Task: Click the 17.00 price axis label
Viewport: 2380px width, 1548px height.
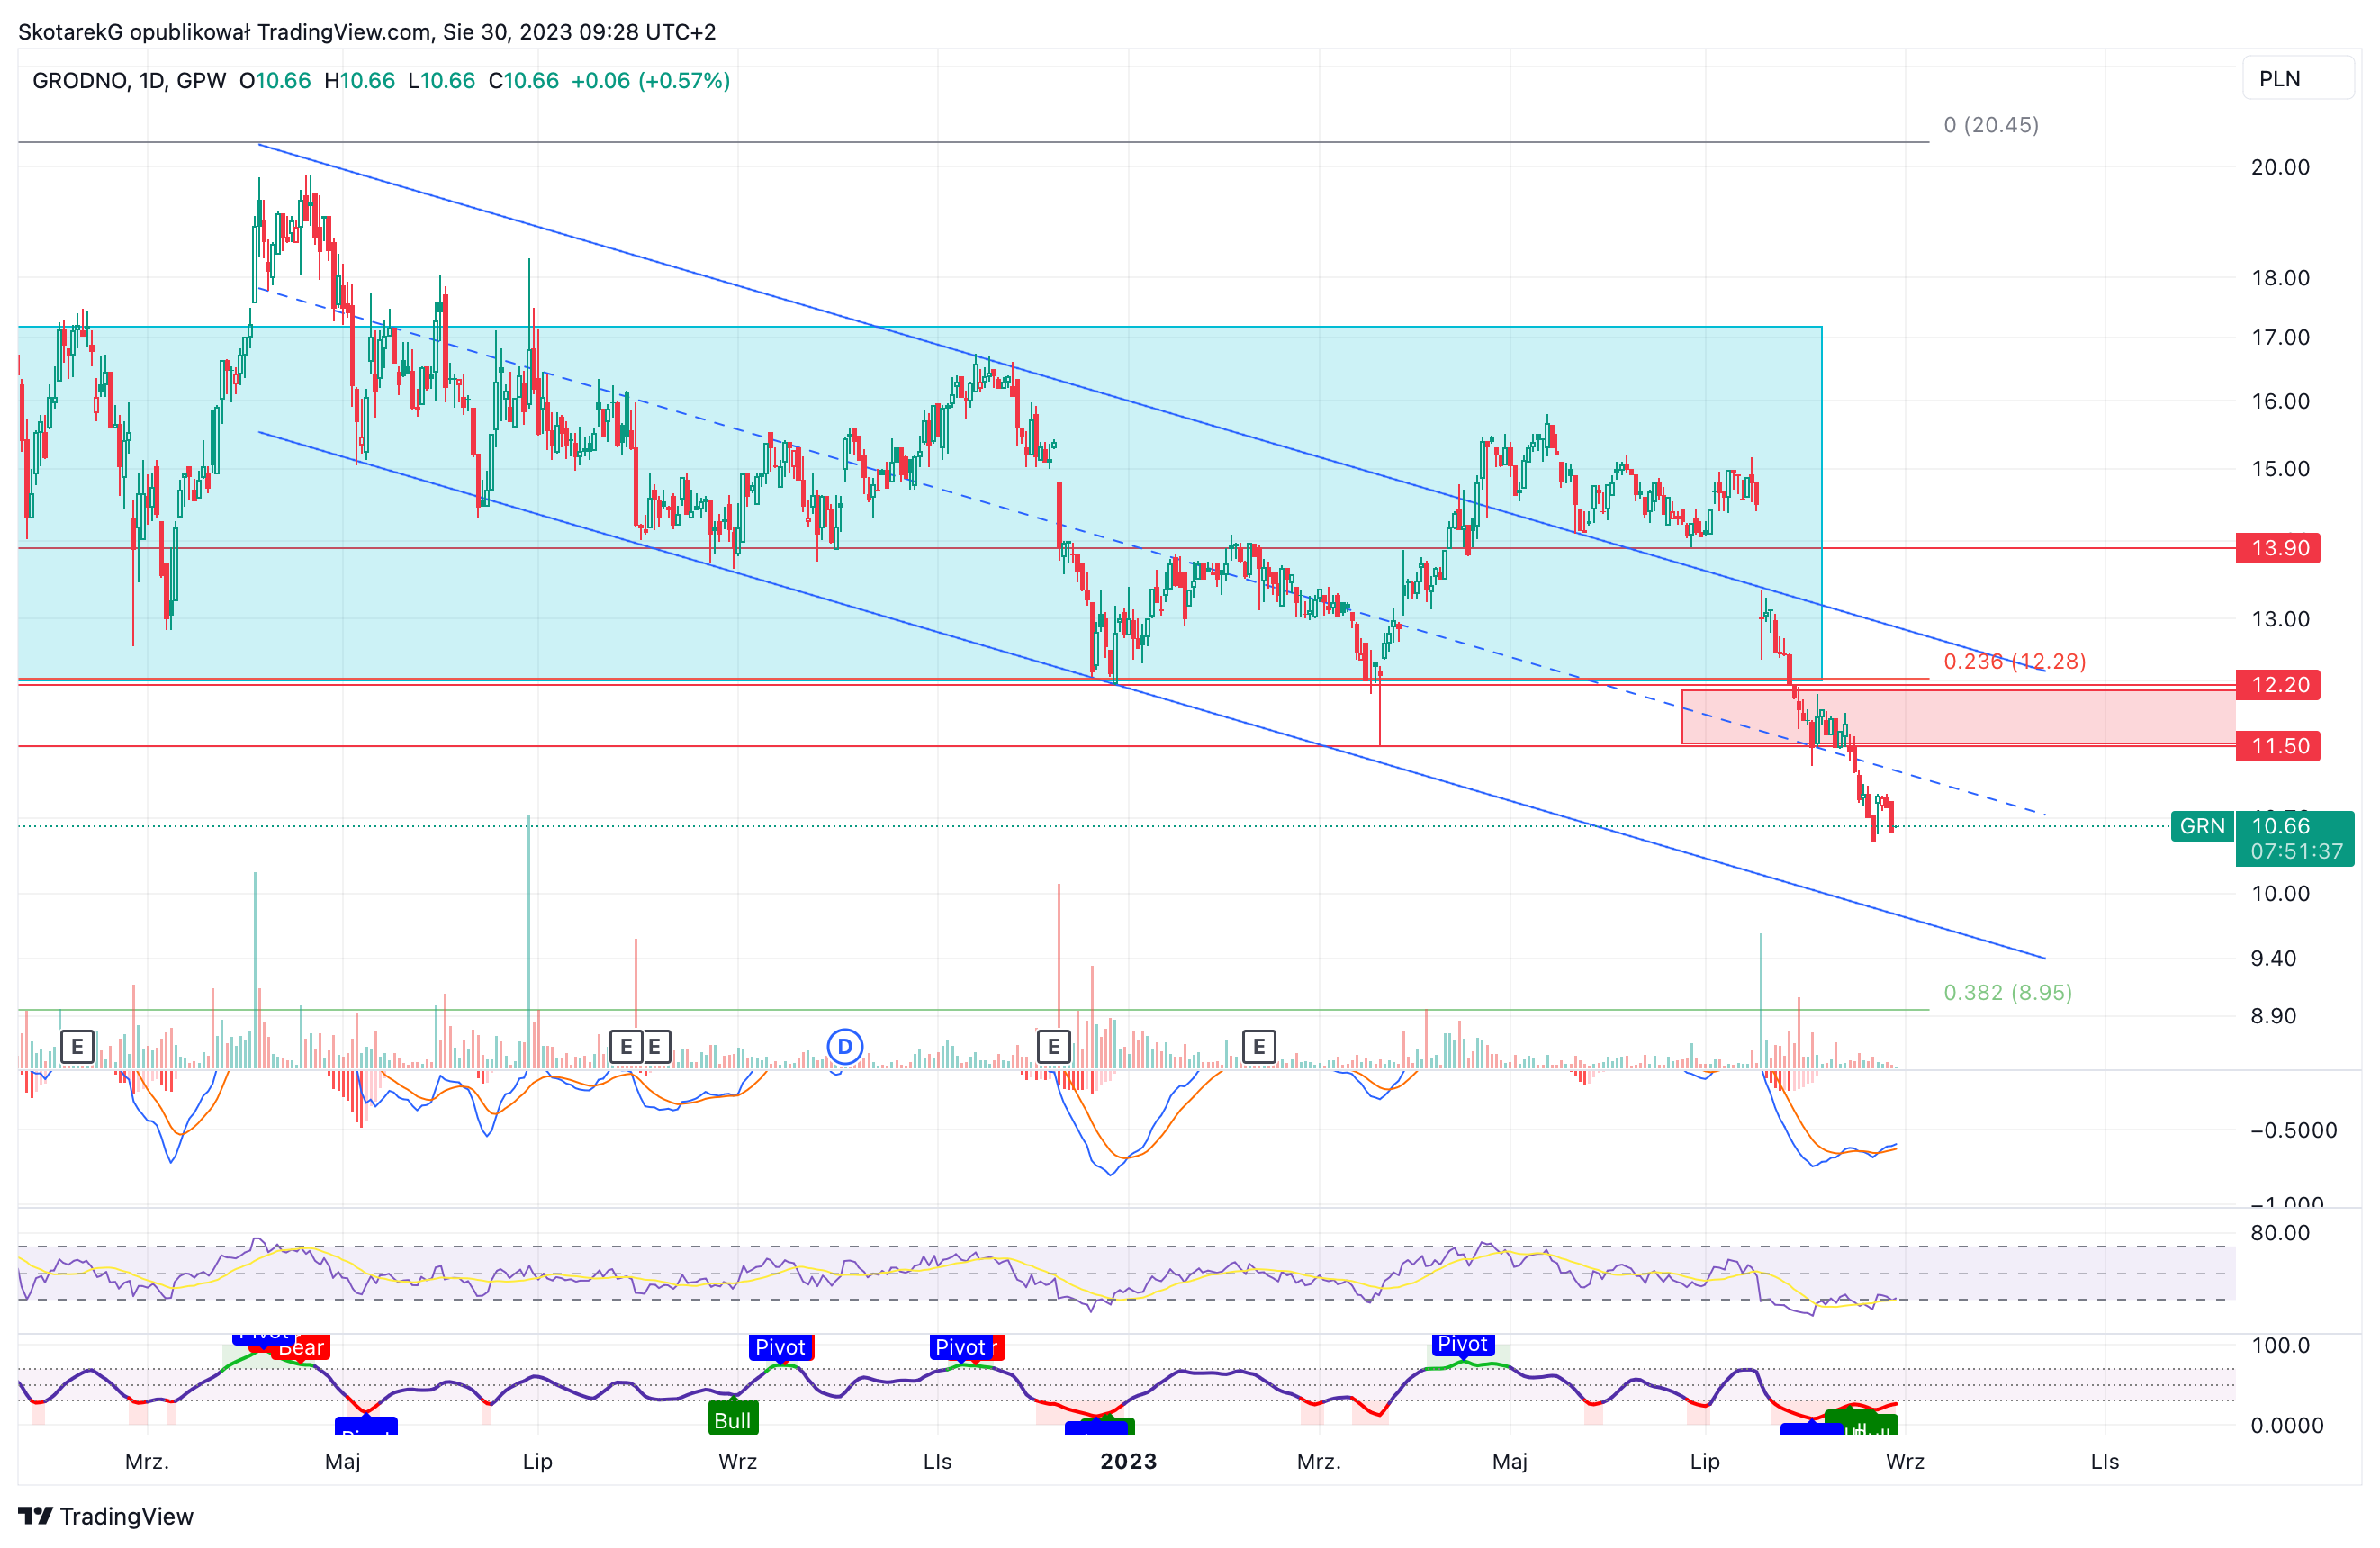Action: [x=2280, y=337]
